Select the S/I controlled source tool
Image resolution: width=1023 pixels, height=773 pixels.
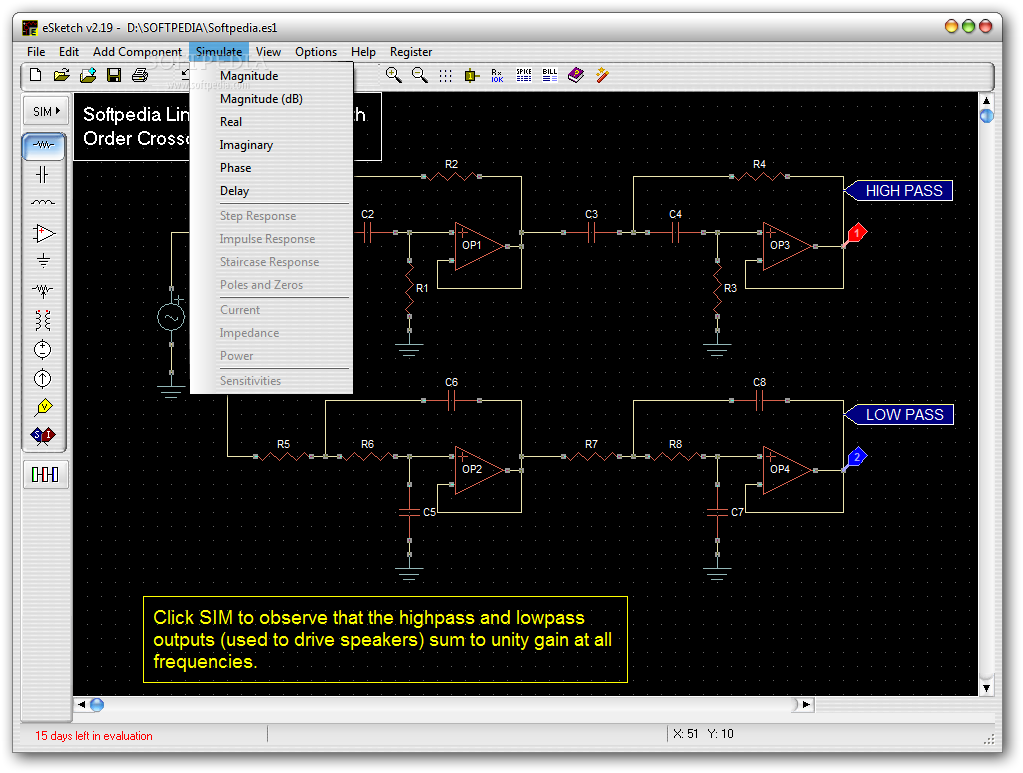[x=43, y=435]
